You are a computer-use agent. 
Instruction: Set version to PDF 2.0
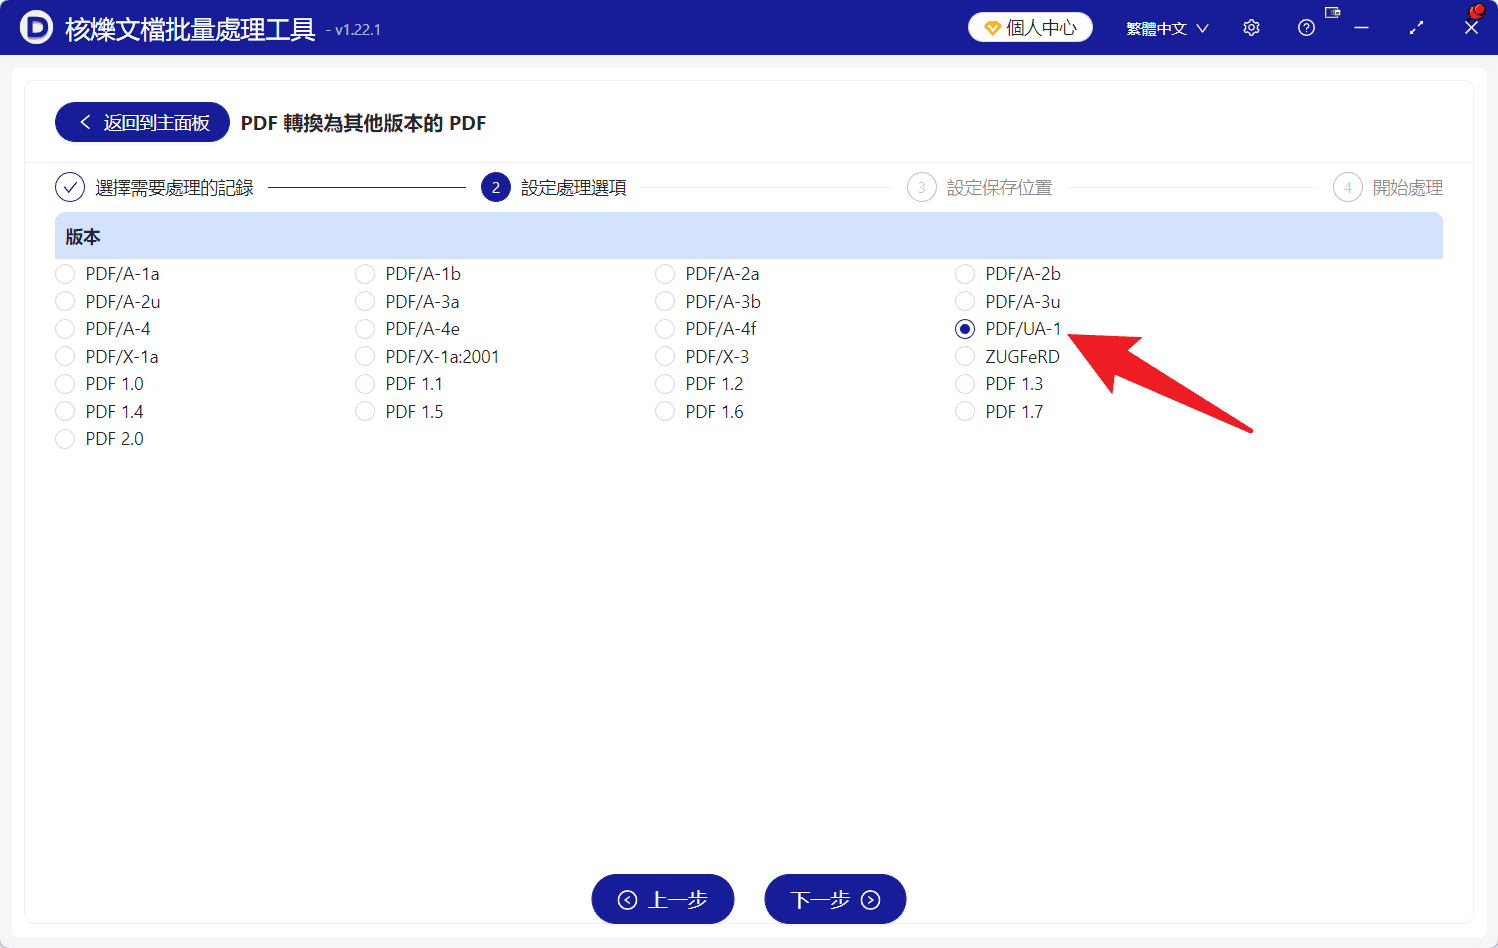[65, 439]
